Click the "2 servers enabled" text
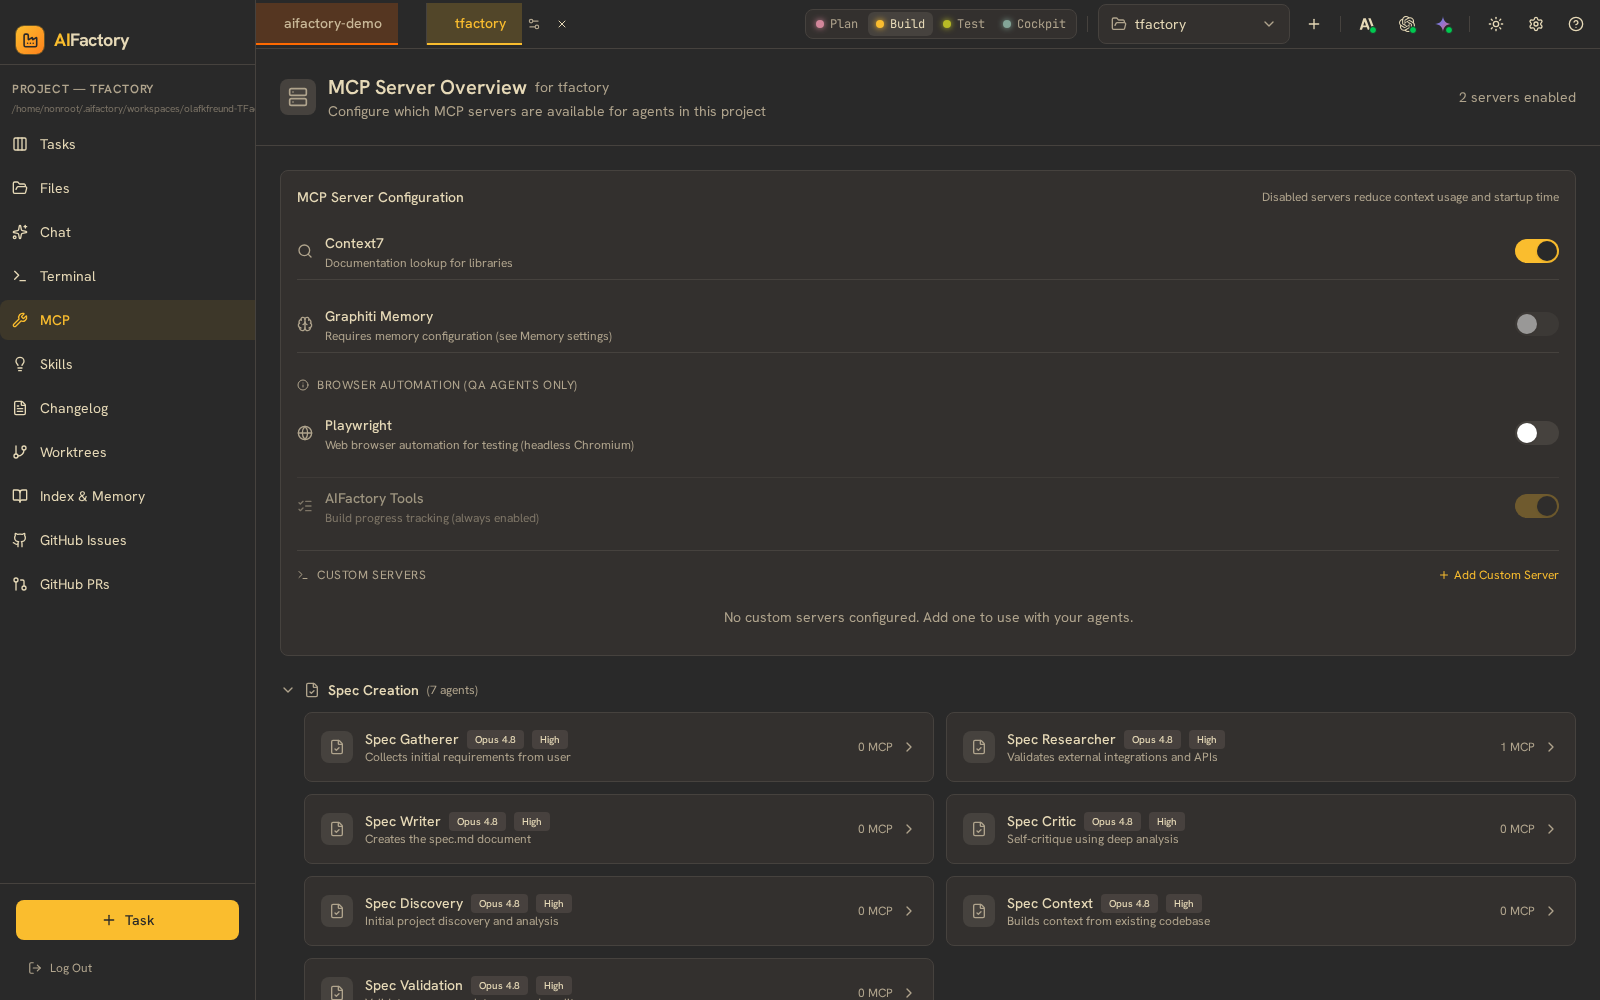This screenshot has height=1000, width=1600. click(1517, 97)
